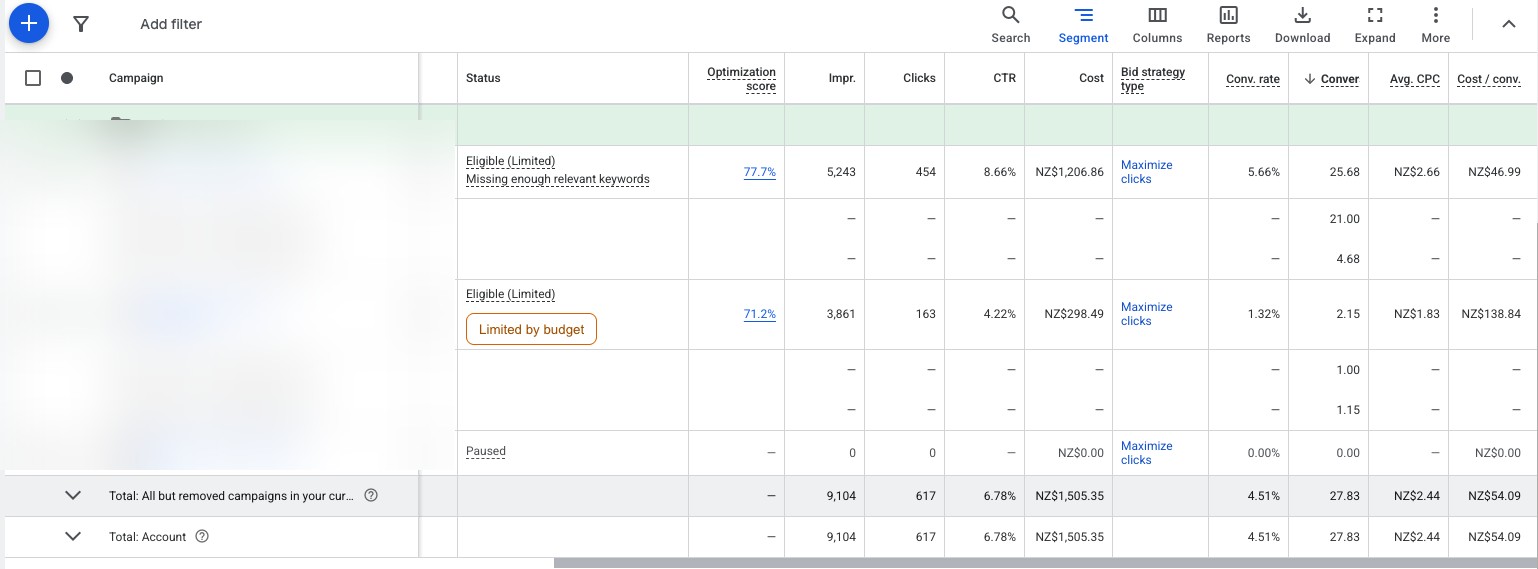1538x569 pixels.
Task: Open Maximize clicks link in NZ$298.49 row
Action: [x=1147, y=314]
